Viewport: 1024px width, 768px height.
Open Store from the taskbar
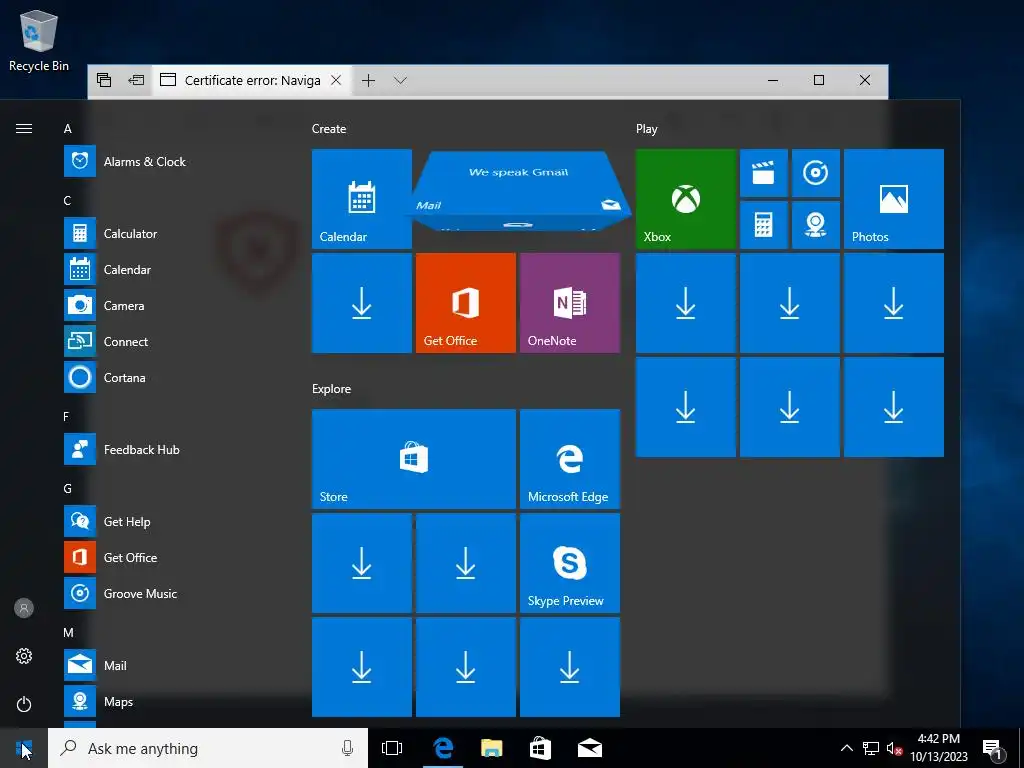click(x=540, y=748)
